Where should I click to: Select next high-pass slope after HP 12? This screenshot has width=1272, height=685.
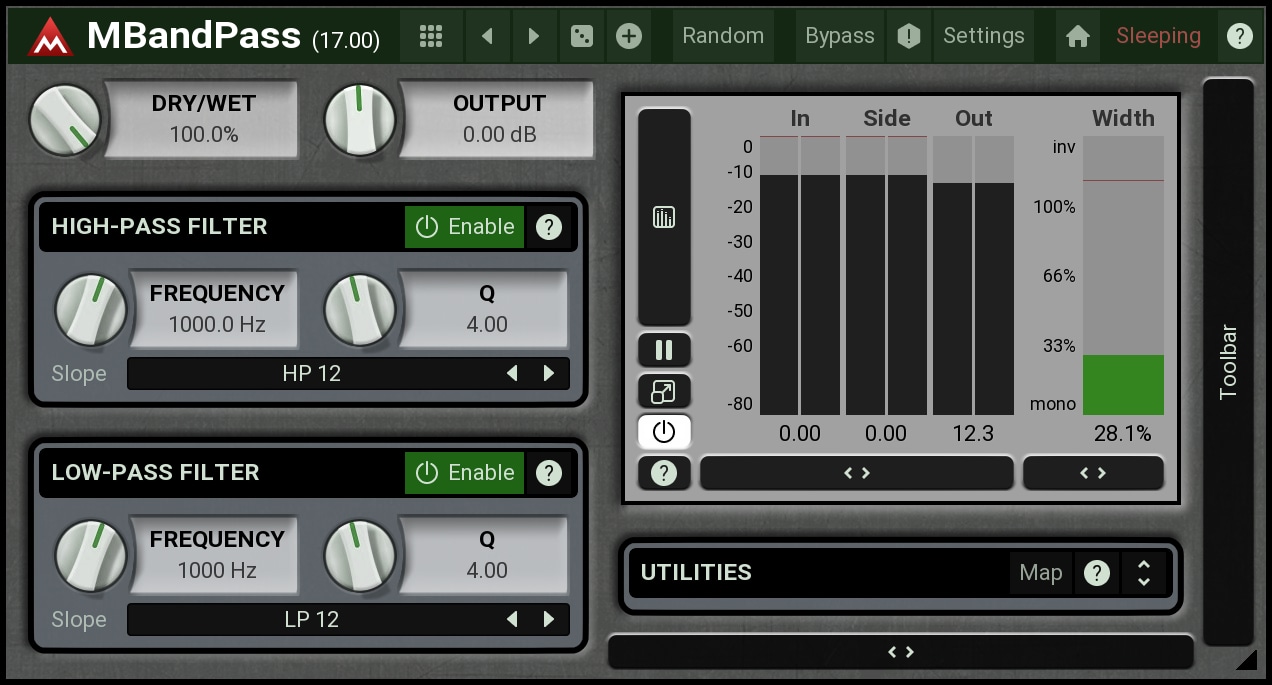(549, 374)
